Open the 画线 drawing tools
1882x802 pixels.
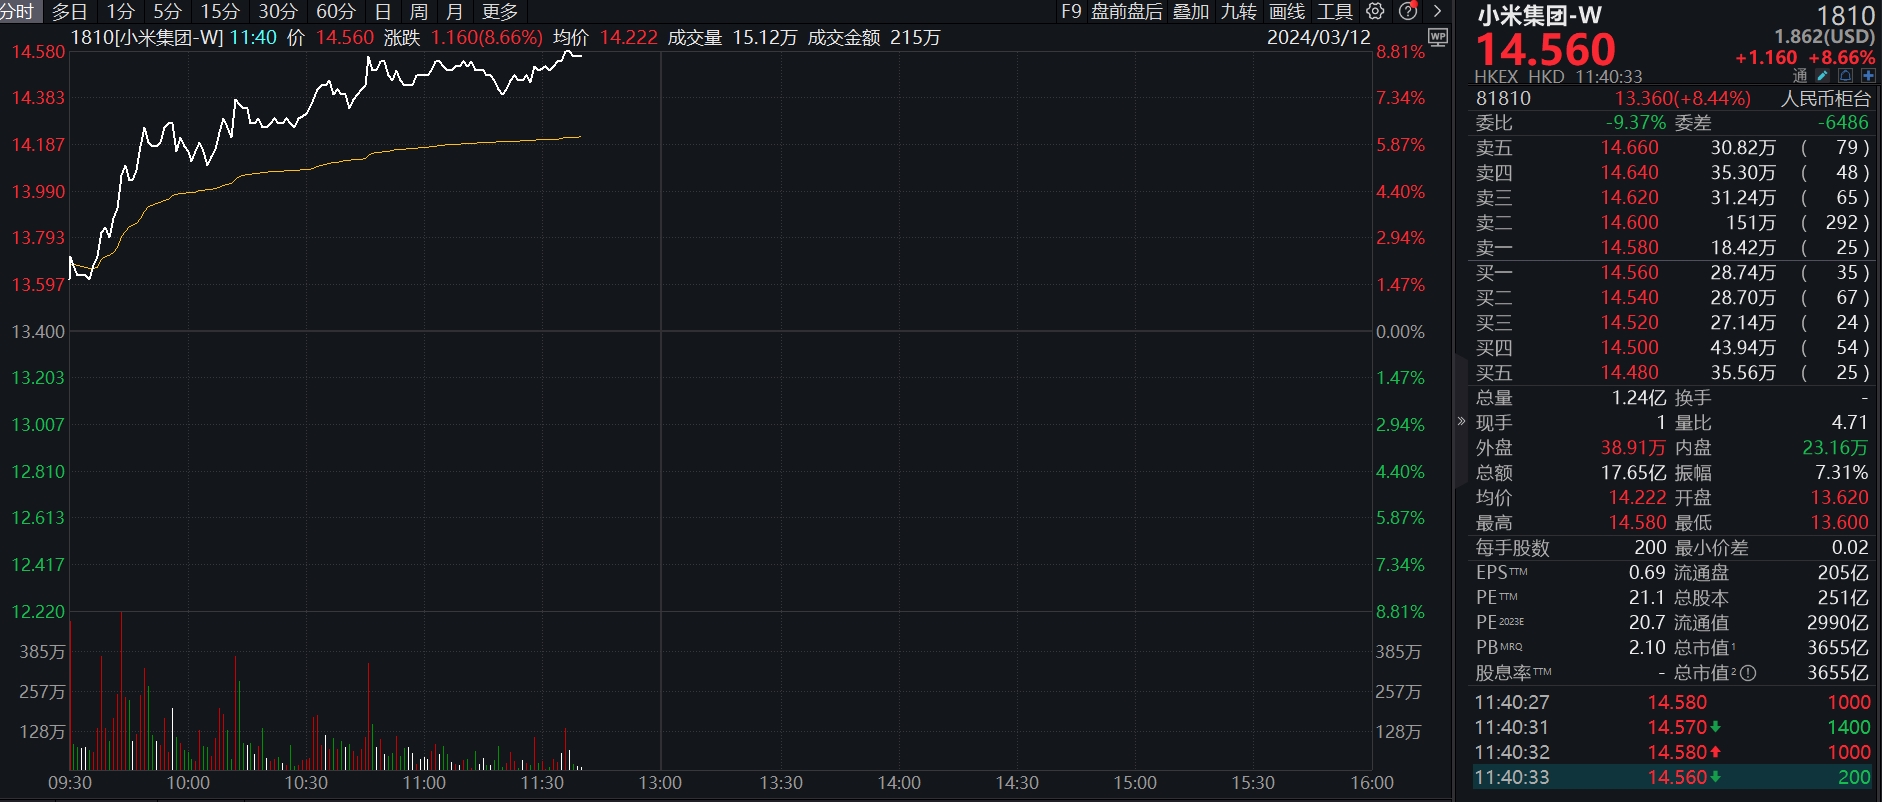coord(1286,11)
